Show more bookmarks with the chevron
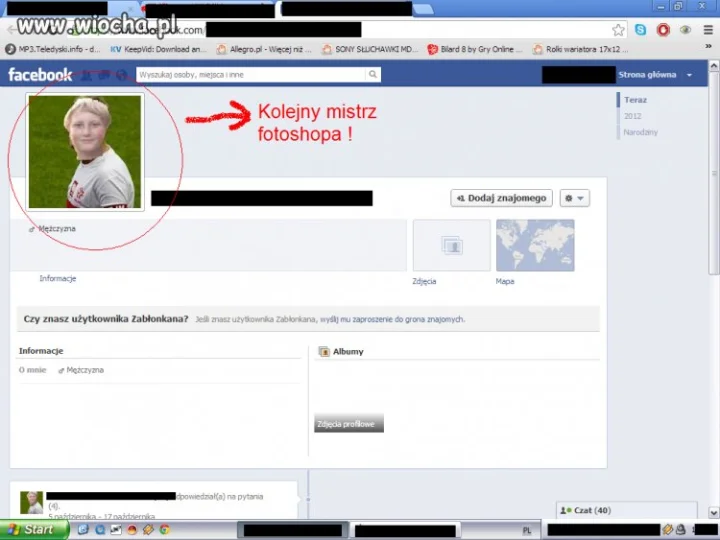The image size is (720, 540). click(x=708, y=46)
